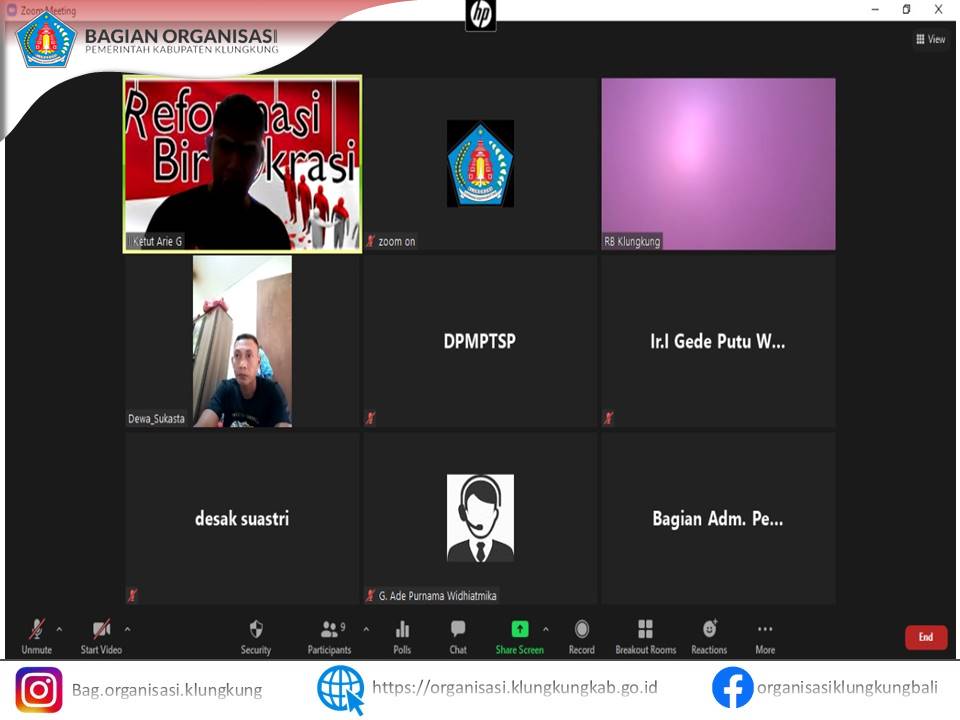The image size is (960, 720).
Task: Click the red End meeting button
Action: tap(926, 637)
